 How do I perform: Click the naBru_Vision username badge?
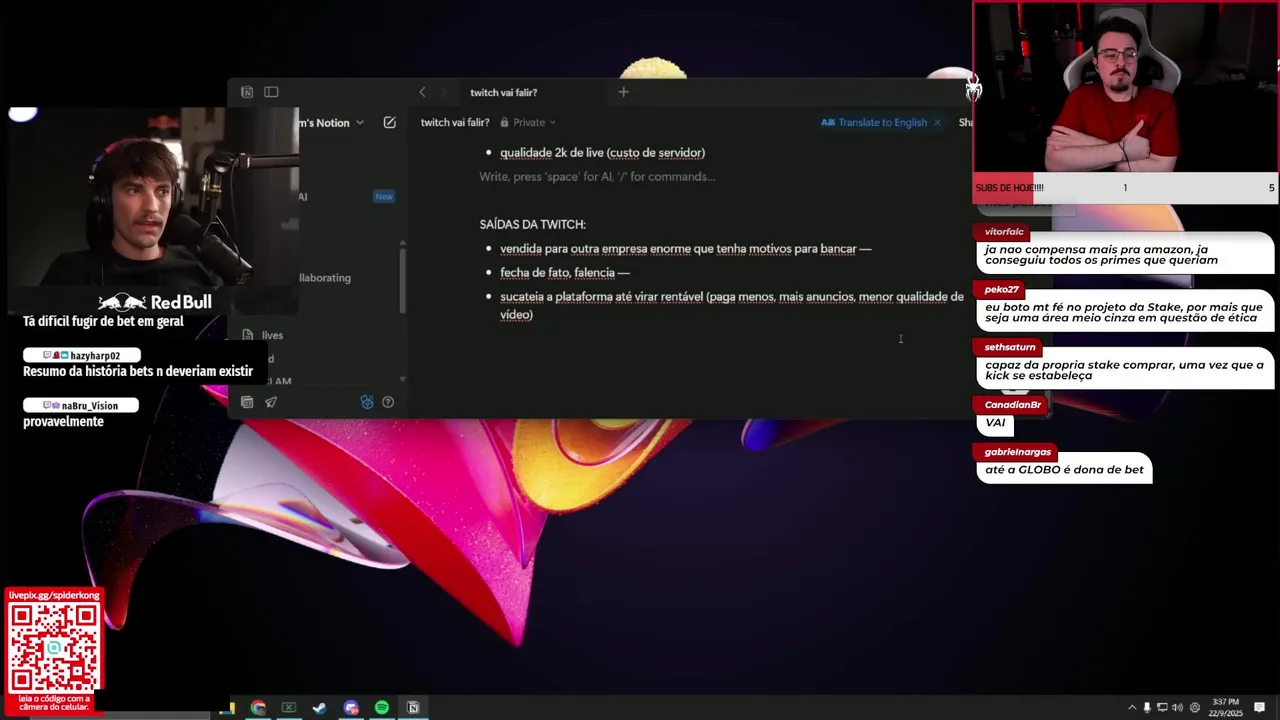pos(80,406)
